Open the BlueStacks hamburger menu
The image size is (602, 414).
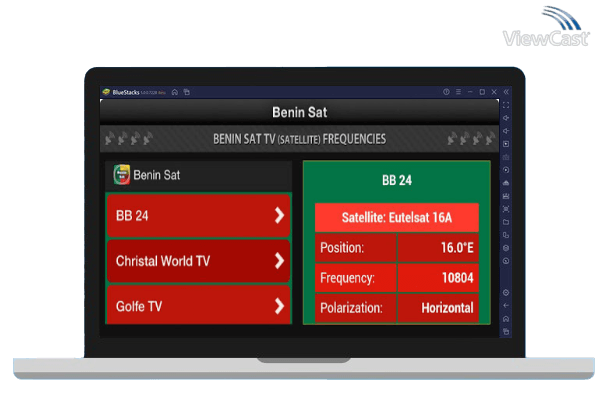click(458, 92)
